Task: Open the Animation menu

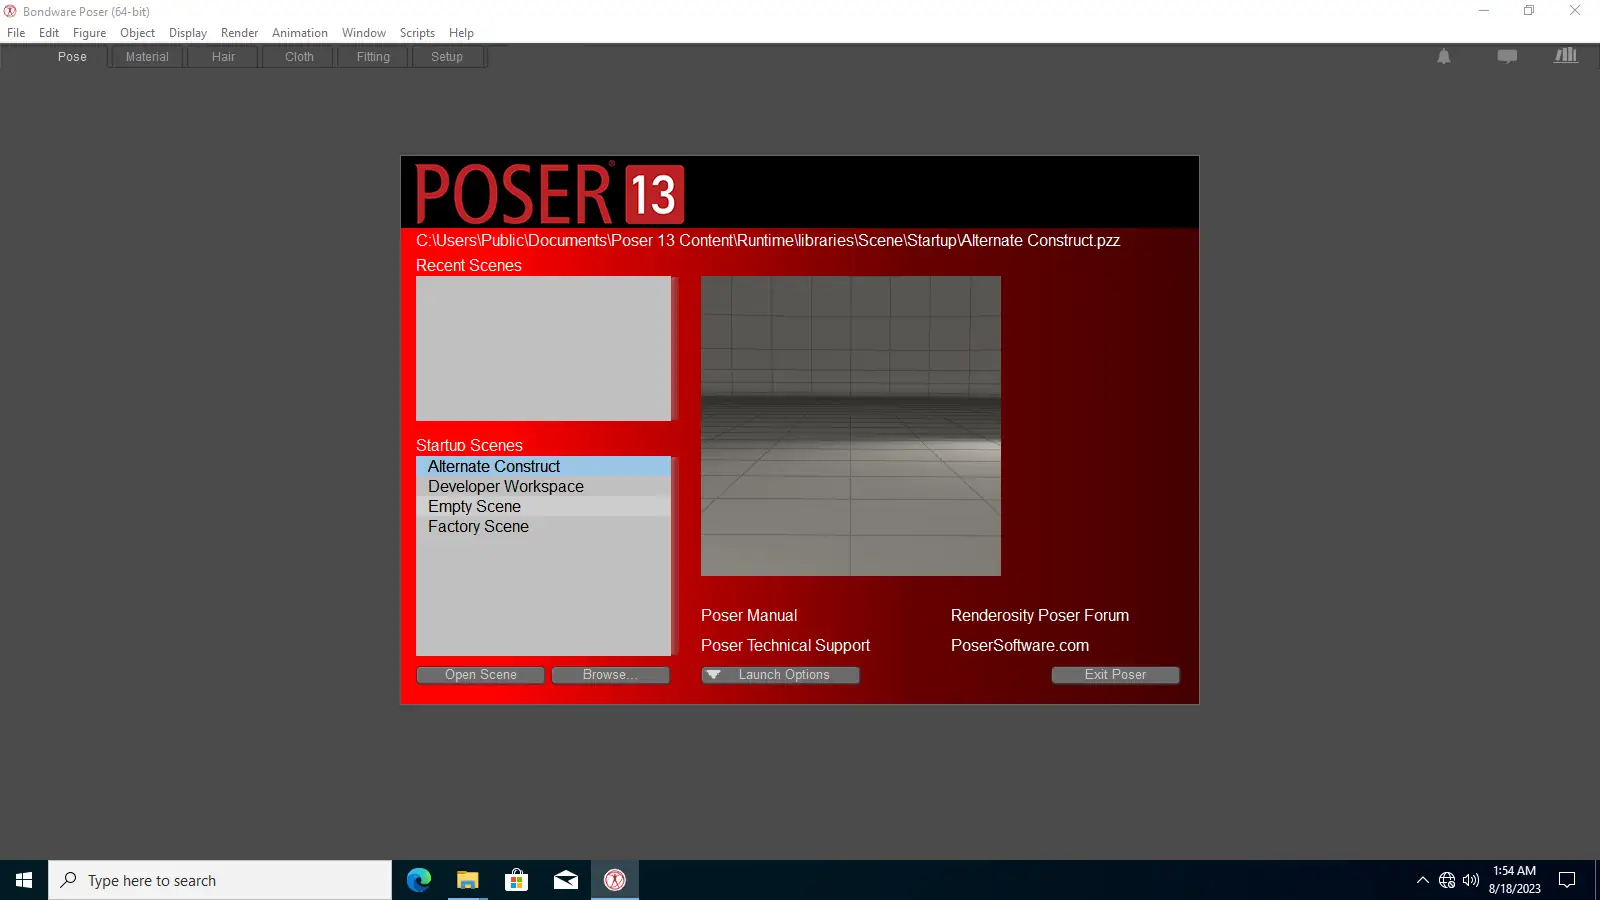Action: (300, 33)
